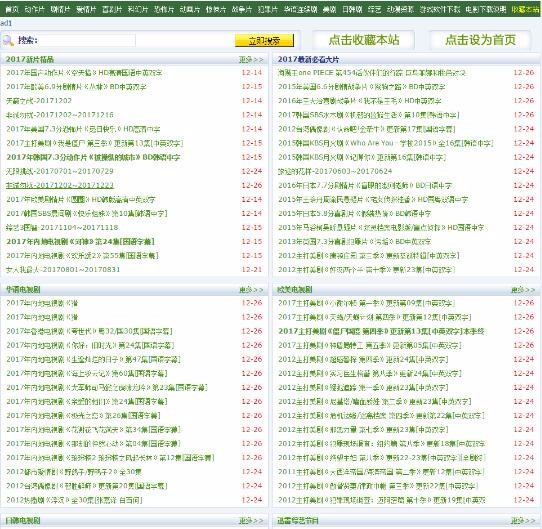Open the underlined 20171202~20171223 entry
Screen dimensions: 542x529
[x=59, y=185]
